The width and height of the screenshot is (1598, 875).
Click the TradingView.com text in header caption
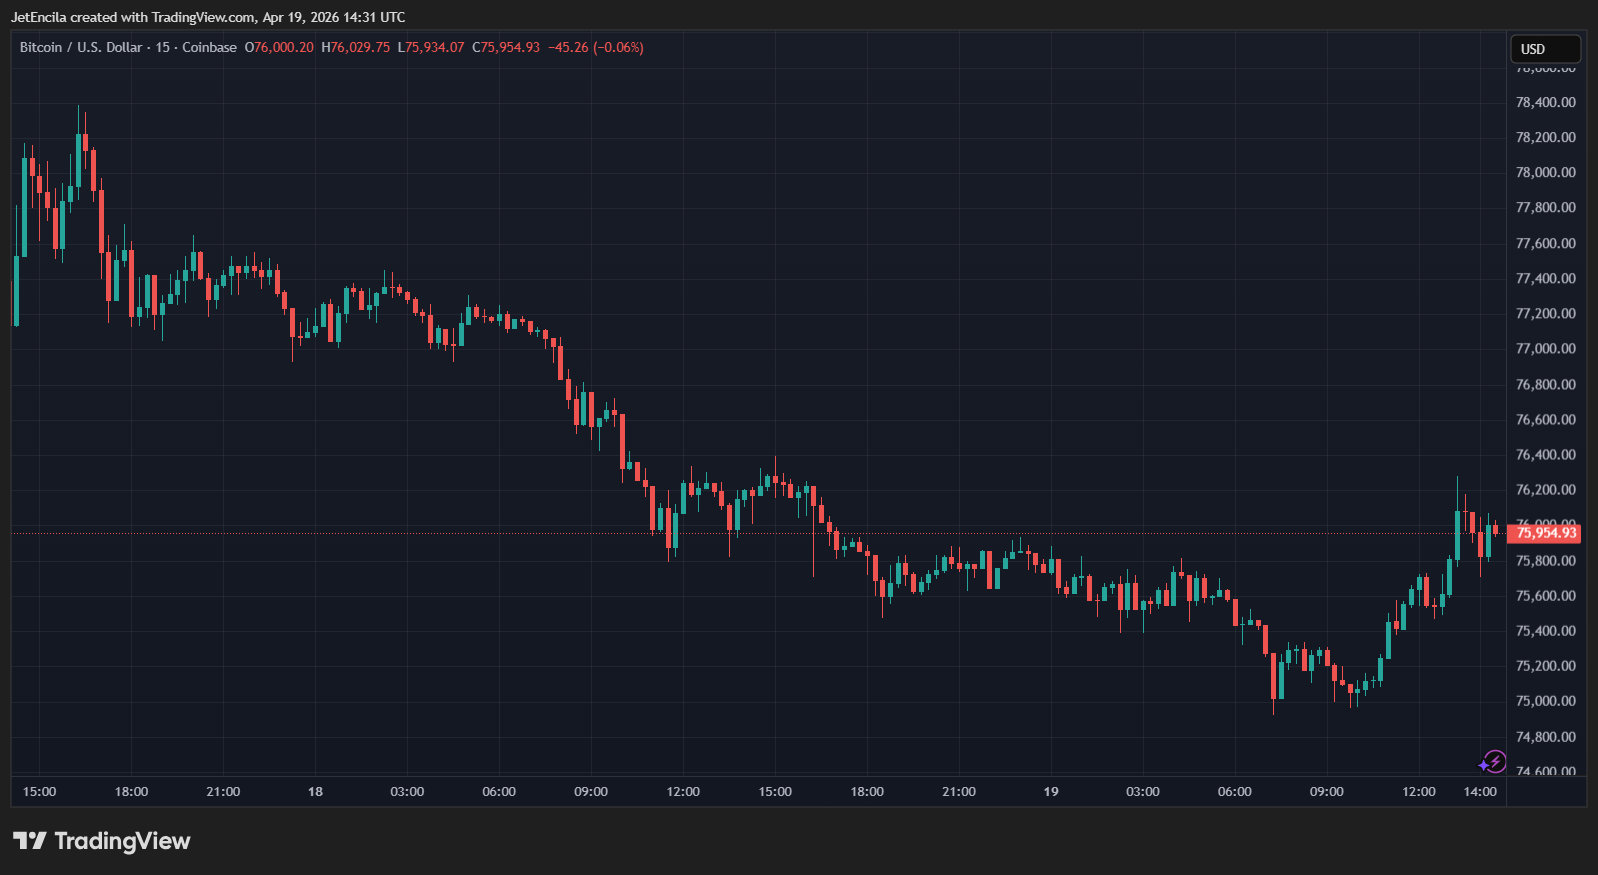pos(203,17)
